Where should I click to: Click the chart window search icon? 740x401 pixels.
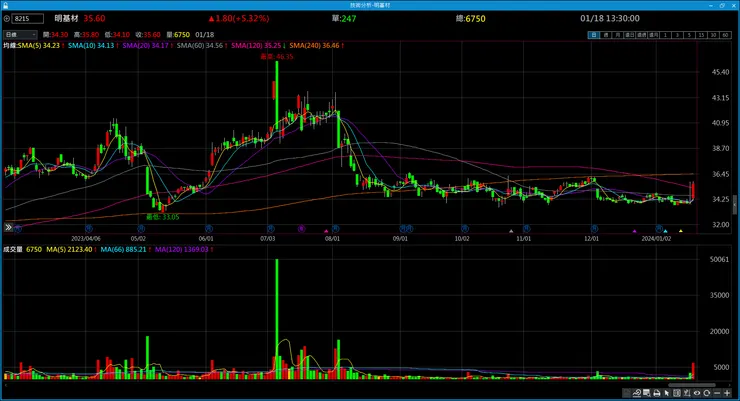[x=647, y=393]
